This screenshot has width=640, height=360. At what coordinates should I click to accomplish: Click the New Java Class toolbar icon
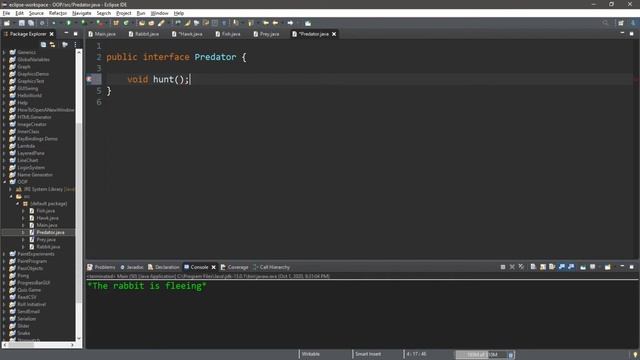coord(126,23)
